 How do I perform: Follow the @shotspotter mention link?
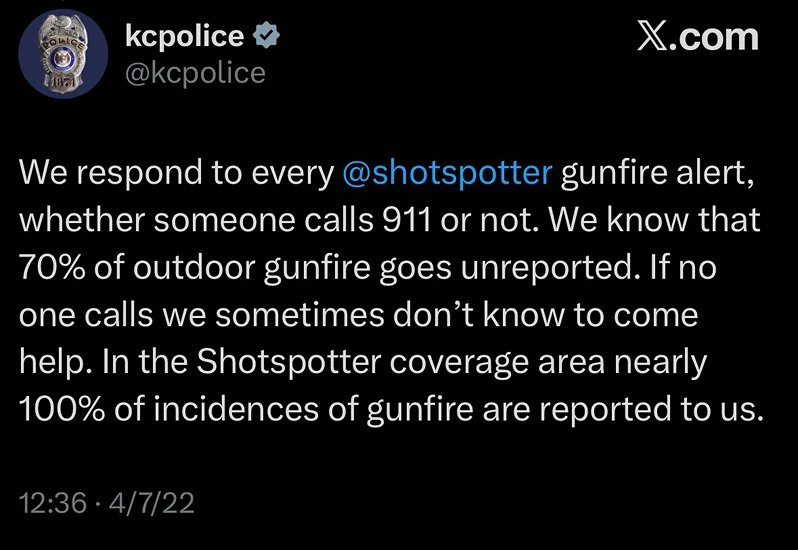447,173
